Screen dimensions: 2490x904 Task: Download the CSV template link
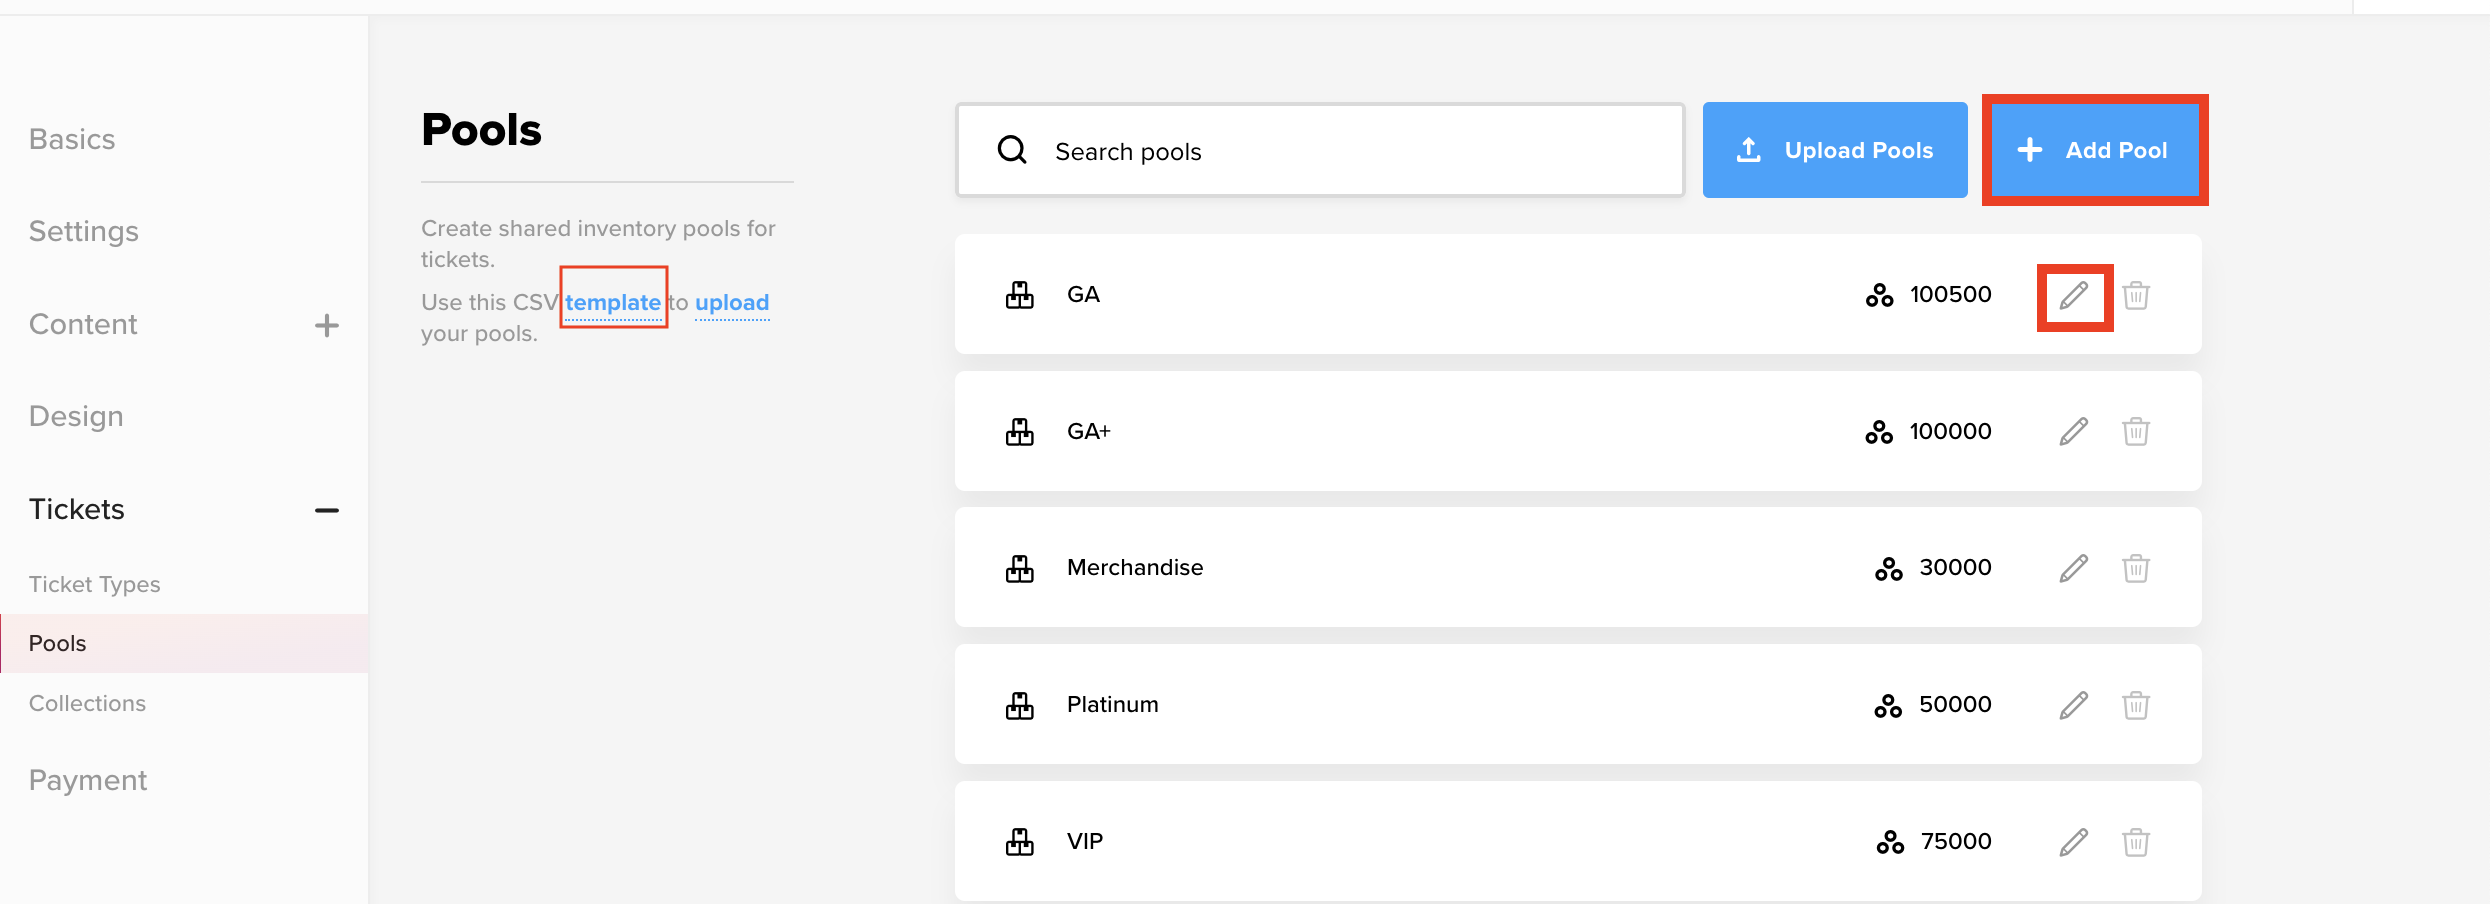click(613, 302)
